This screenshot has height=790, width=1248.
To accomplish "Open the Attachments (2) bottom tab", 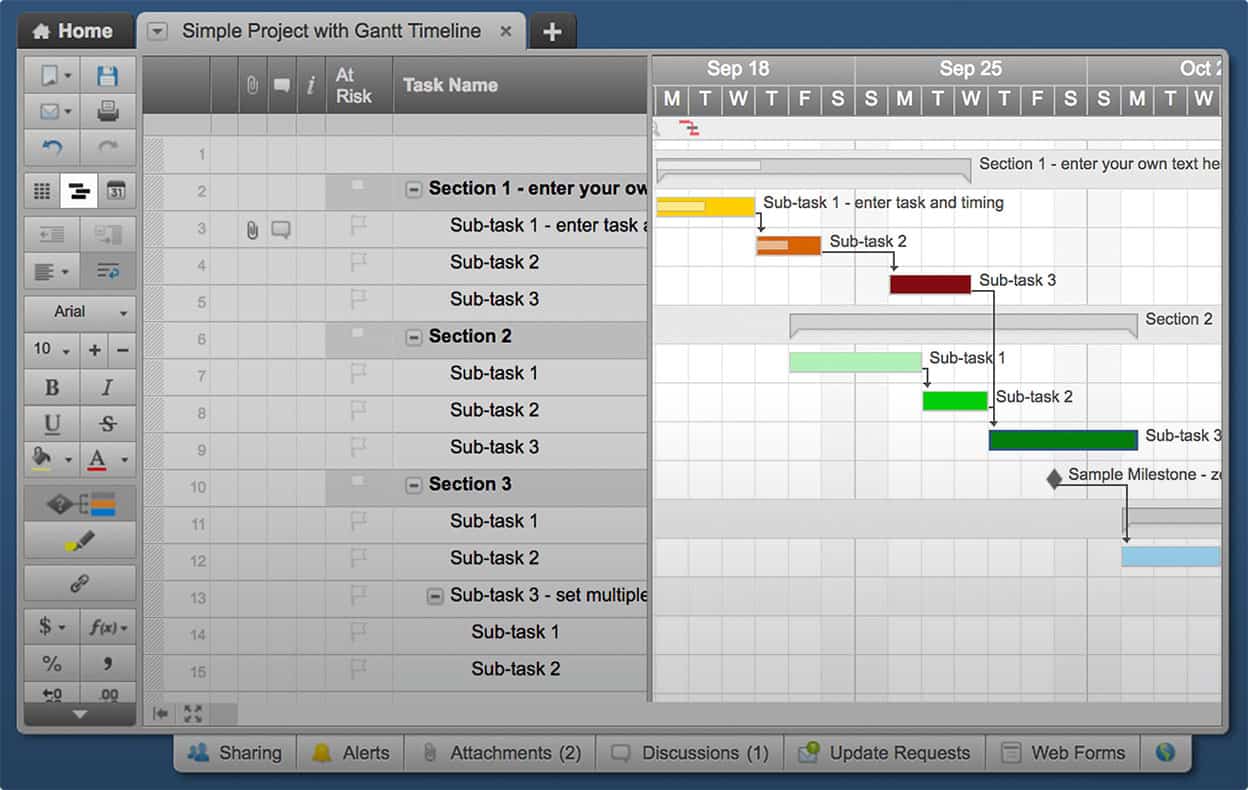I will point(500,753).
